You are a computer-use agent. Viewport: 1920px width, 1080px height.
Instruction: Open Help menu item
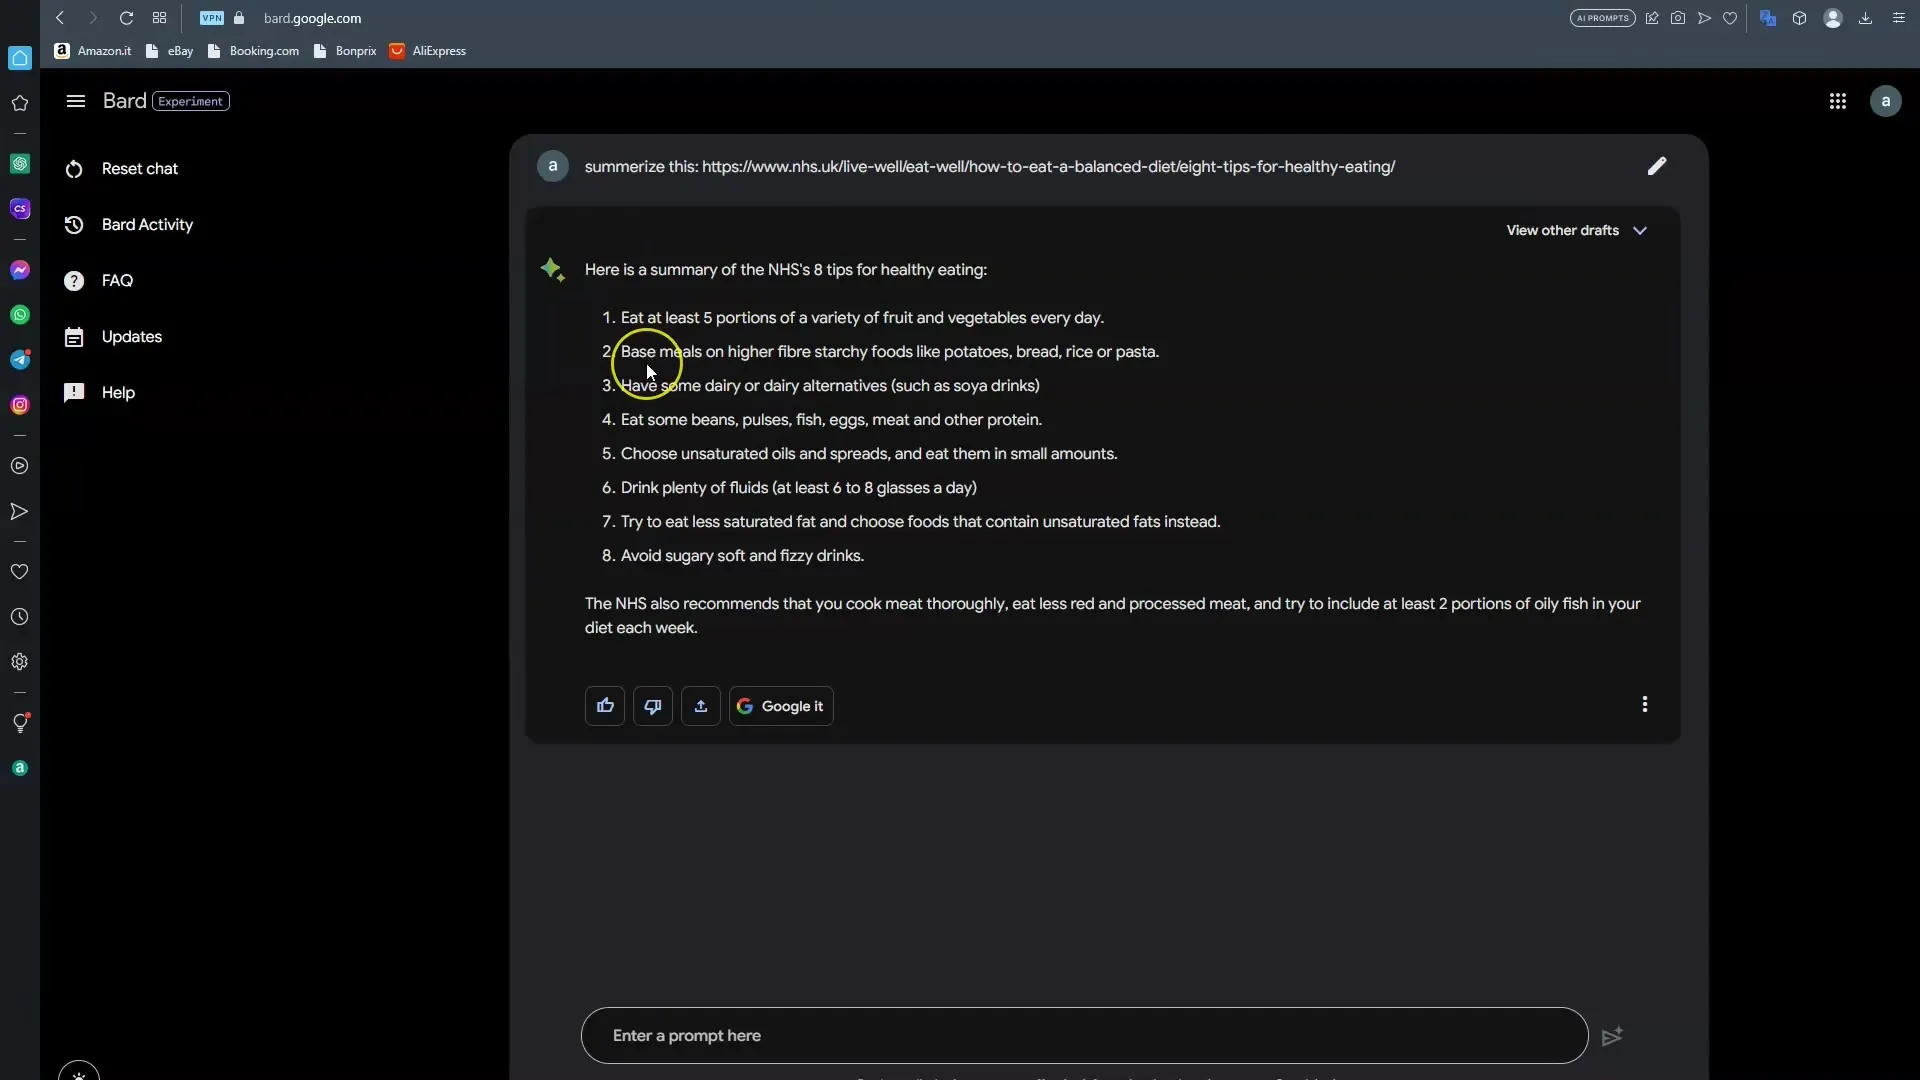tap(119, 392)
